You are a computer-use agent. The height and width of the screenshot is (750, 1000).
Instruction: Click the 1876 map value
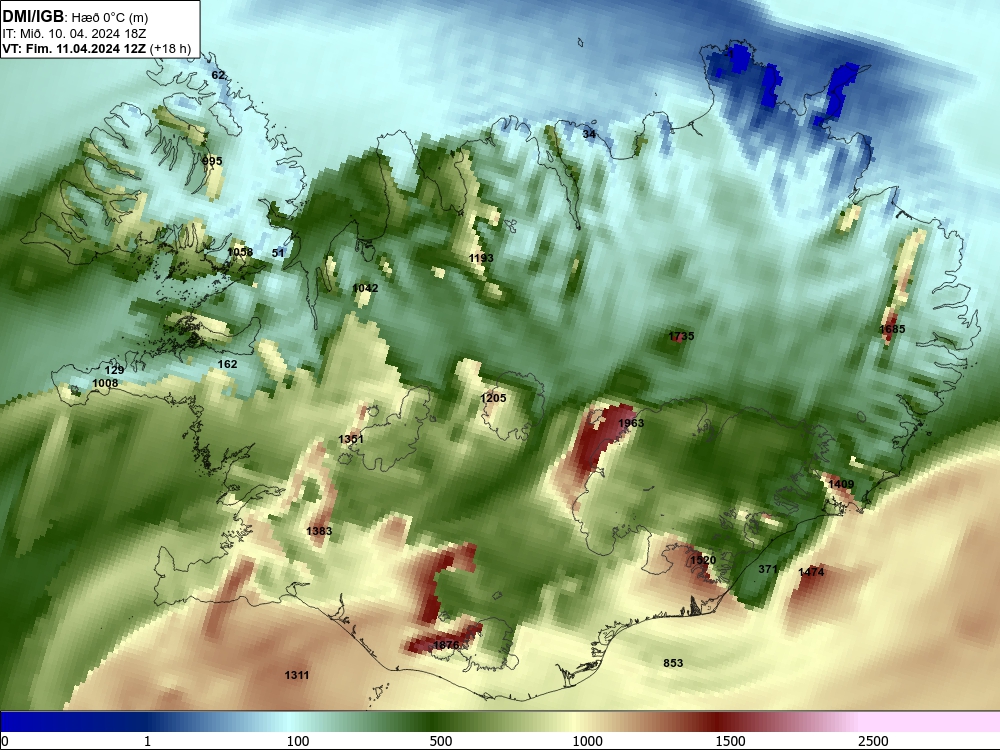[446, 645]
